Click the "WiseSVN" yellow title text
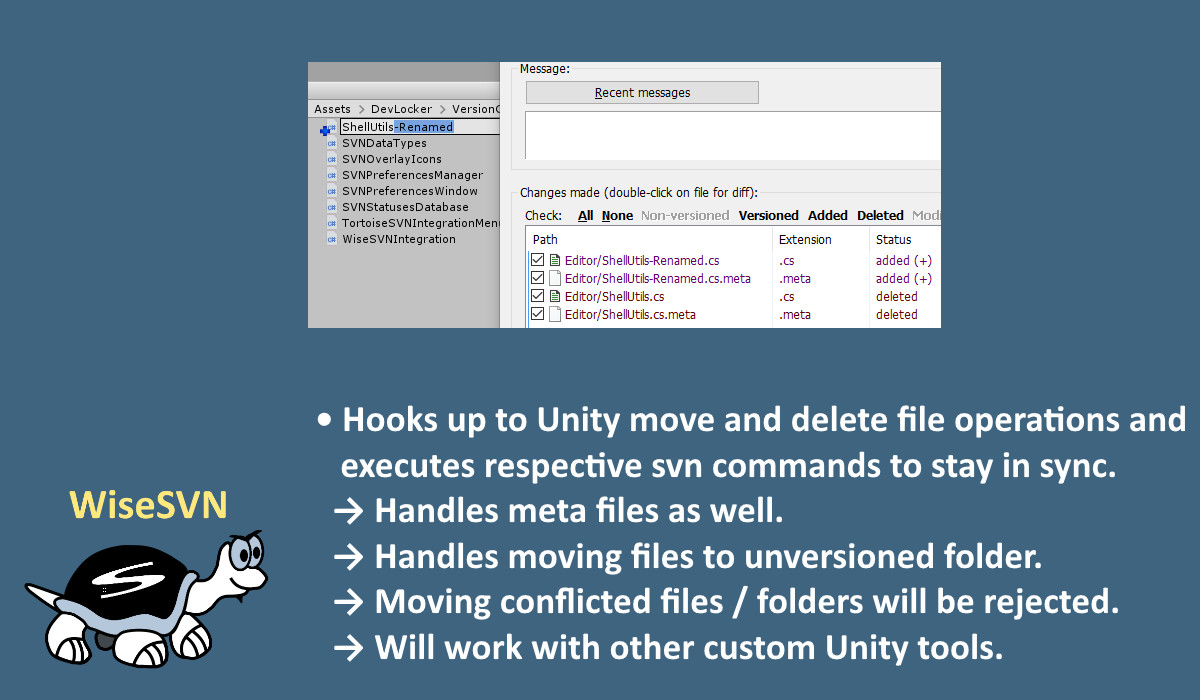1200x700 pixels. click(148, 505)
